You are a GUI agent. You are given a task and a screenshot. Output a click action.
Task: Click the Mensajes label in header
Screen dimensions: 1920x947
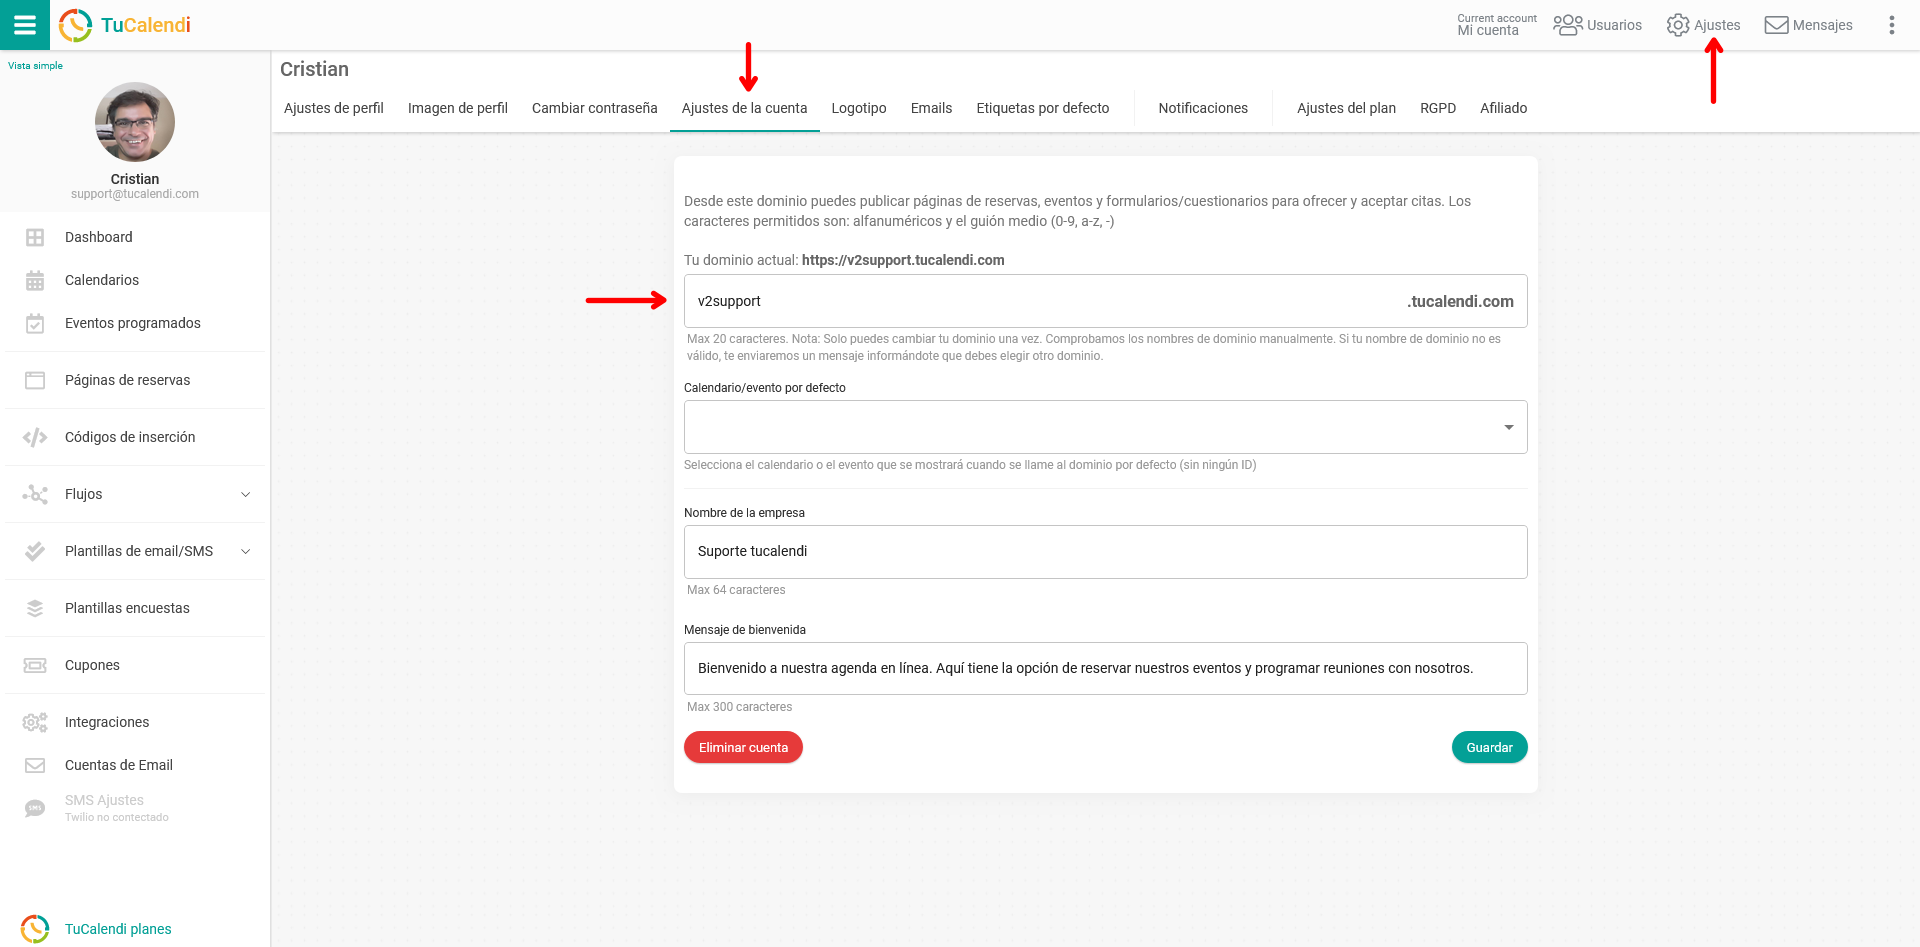coord(1822,25)
